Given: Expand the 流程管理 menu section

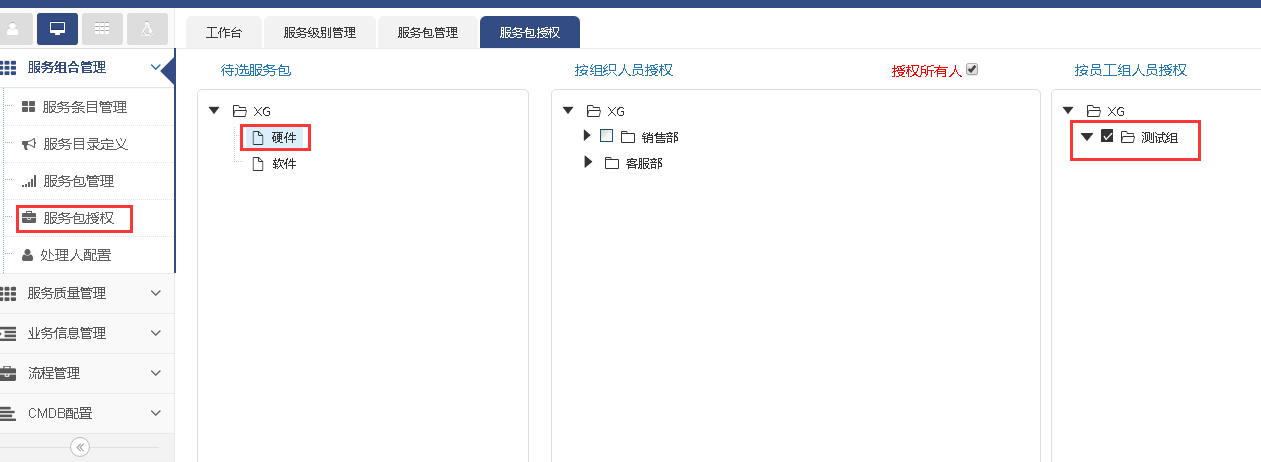Looking at the screenshot, I should (x=80, y=373).
